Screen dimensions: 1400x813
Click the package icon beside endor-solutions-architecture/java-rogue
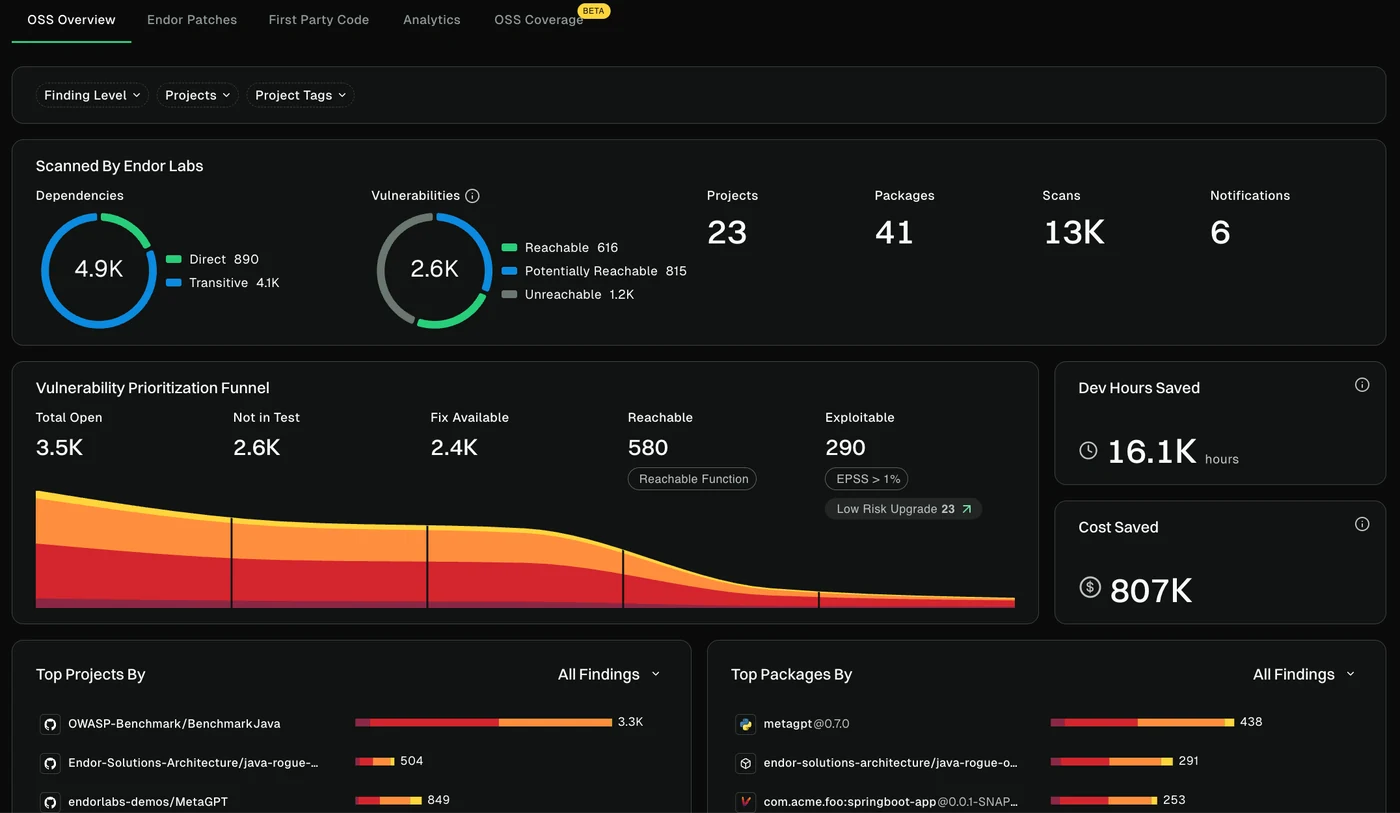click(745, 763)
